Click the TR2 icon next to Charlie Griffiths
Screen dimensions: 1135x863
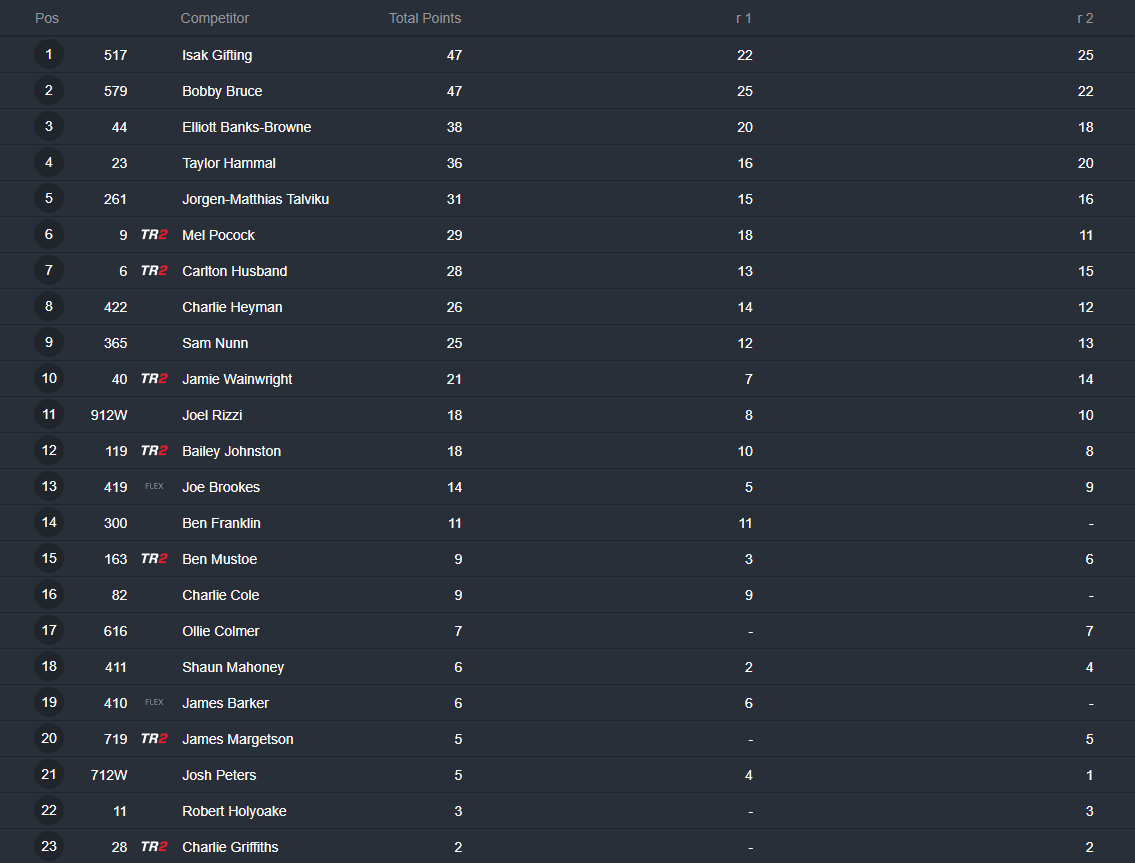point(154,846)
